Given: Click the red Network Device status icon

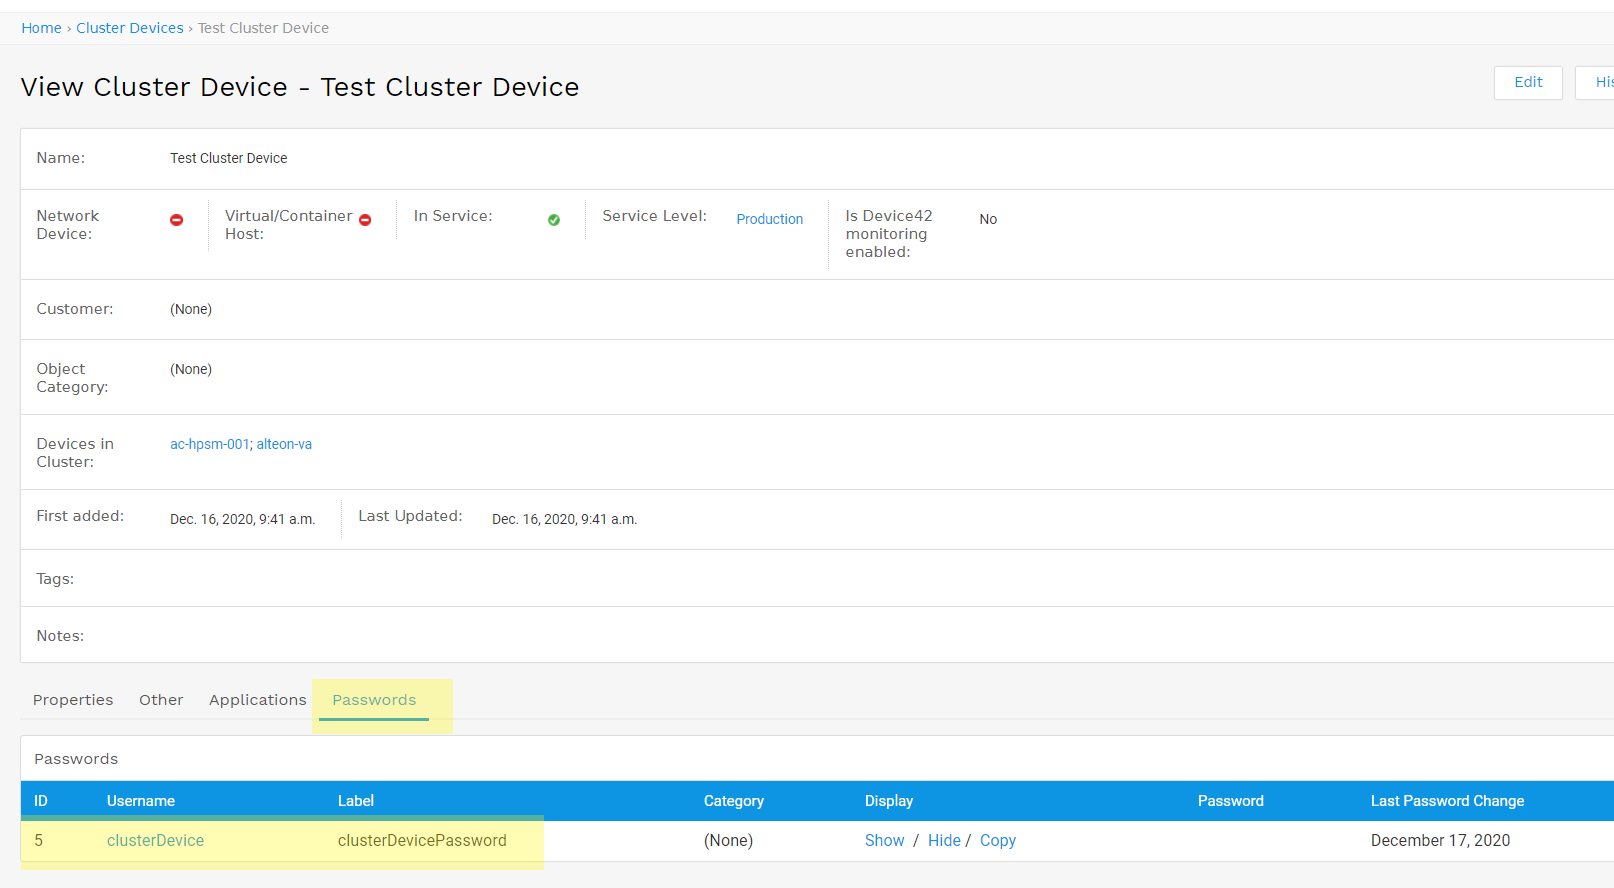Looking at the screenshot, I should click(177, 220).
